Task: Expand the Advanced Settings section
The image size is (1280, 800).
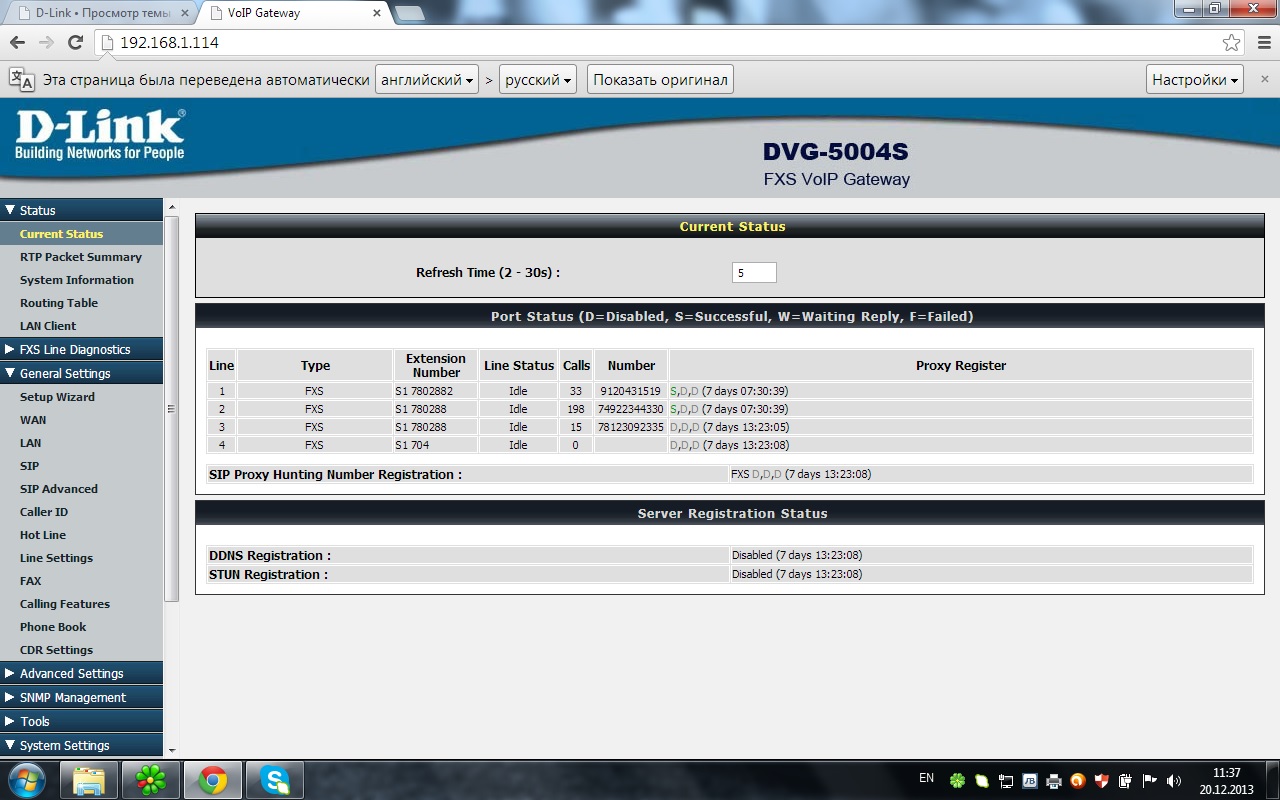Action: [x=81, y=673]
